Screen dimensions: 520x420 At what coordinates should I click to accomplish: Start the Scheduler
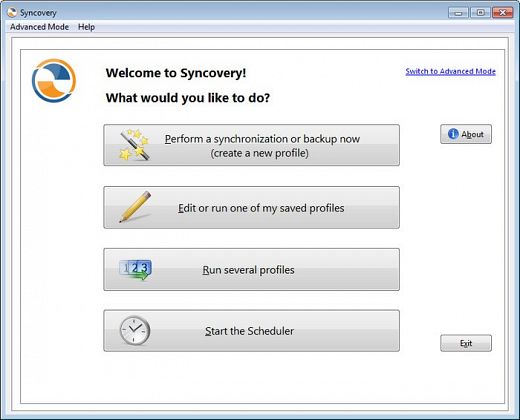point(251,331)
